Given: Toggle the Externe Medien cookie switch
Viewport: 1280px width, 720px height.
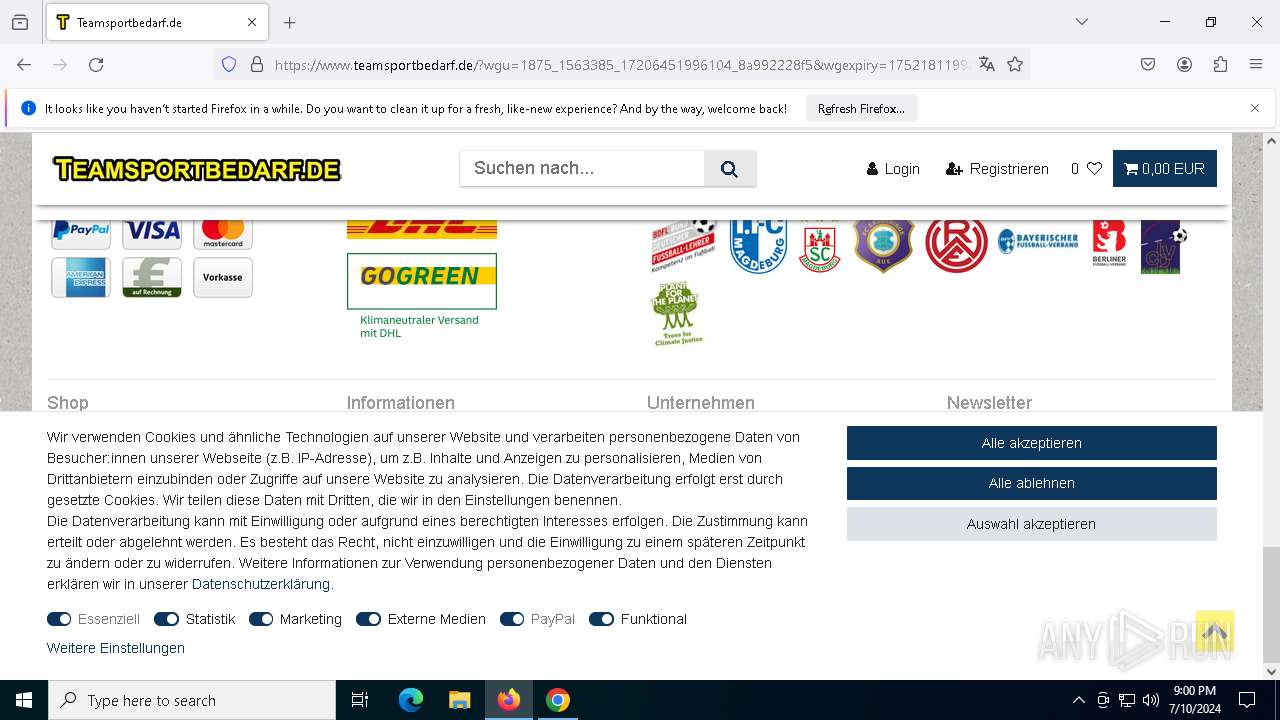Looking at the screenshot, I should [368, 619].
